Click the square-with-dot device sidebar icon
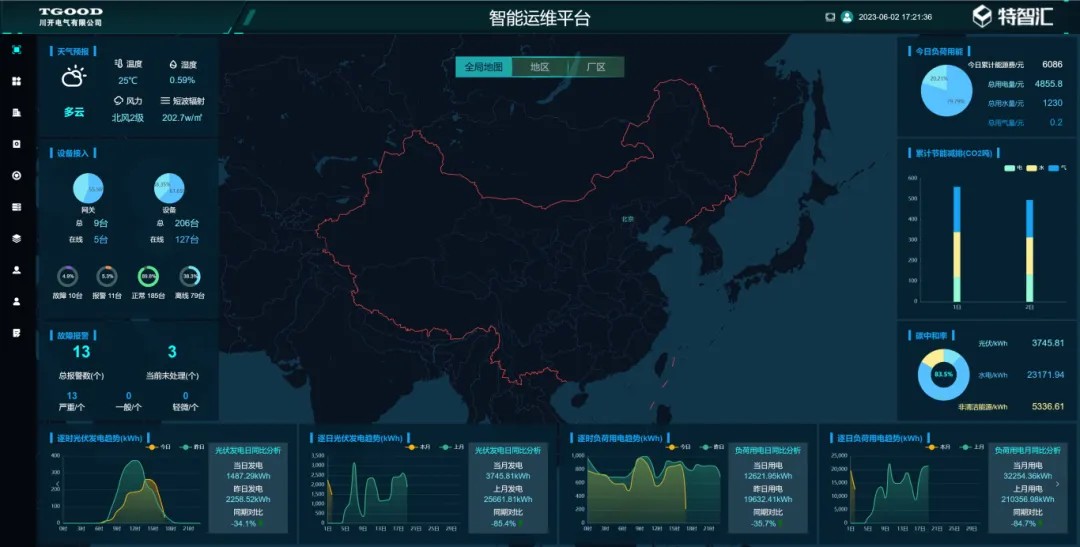The height and width of the screenshot is (547, 1080). click(17, 144)
